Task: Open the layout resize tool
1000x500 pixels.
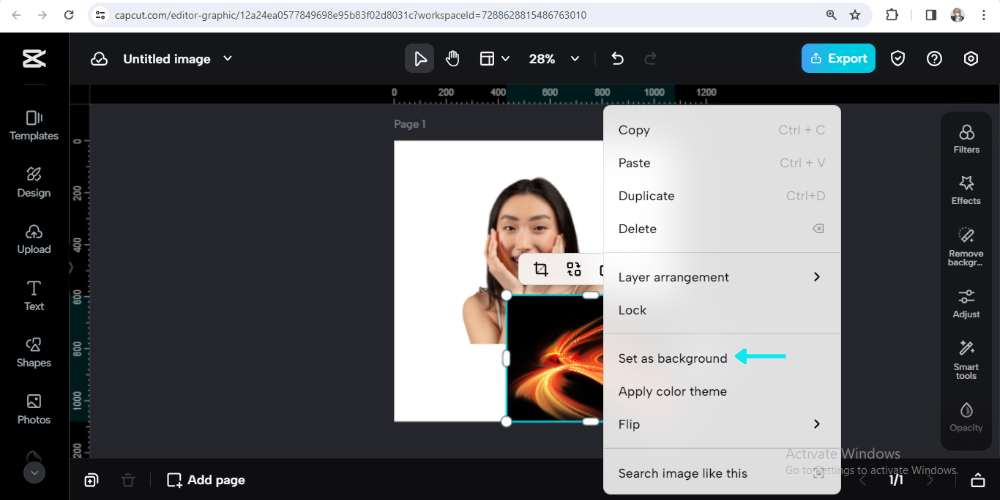Action: [x=494, y=59]
